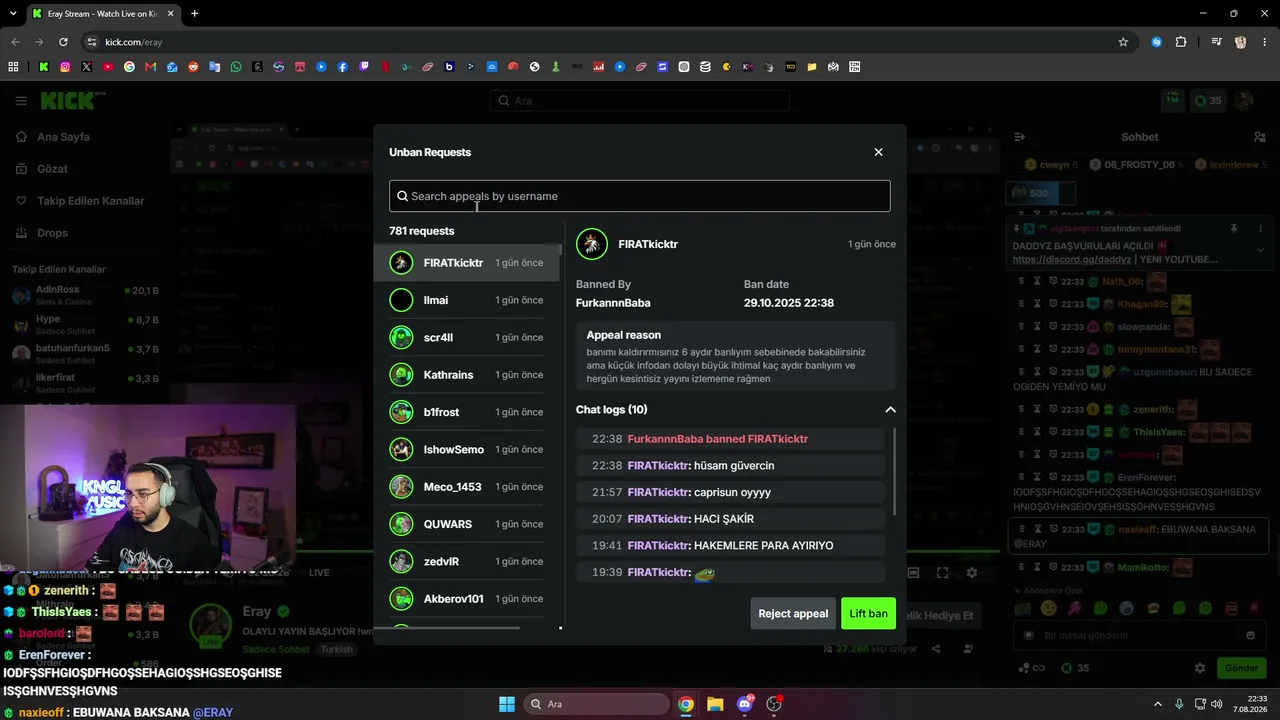1280x720 pixels.
Task: Open the Chrome profile avatar
Action: pyautogui.click(x=1240, y=42)
